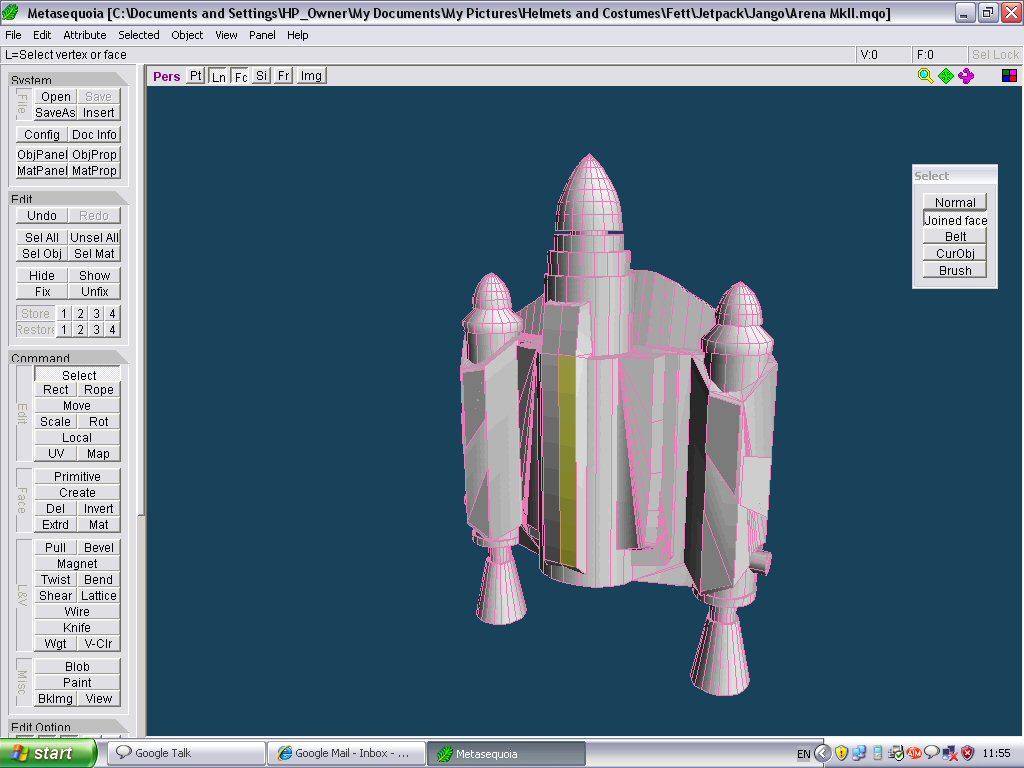Image resolution: width=1024 pixels, height=768 pixels.
Task: Activate the Primitive command
Action: [x=77, y=477]
